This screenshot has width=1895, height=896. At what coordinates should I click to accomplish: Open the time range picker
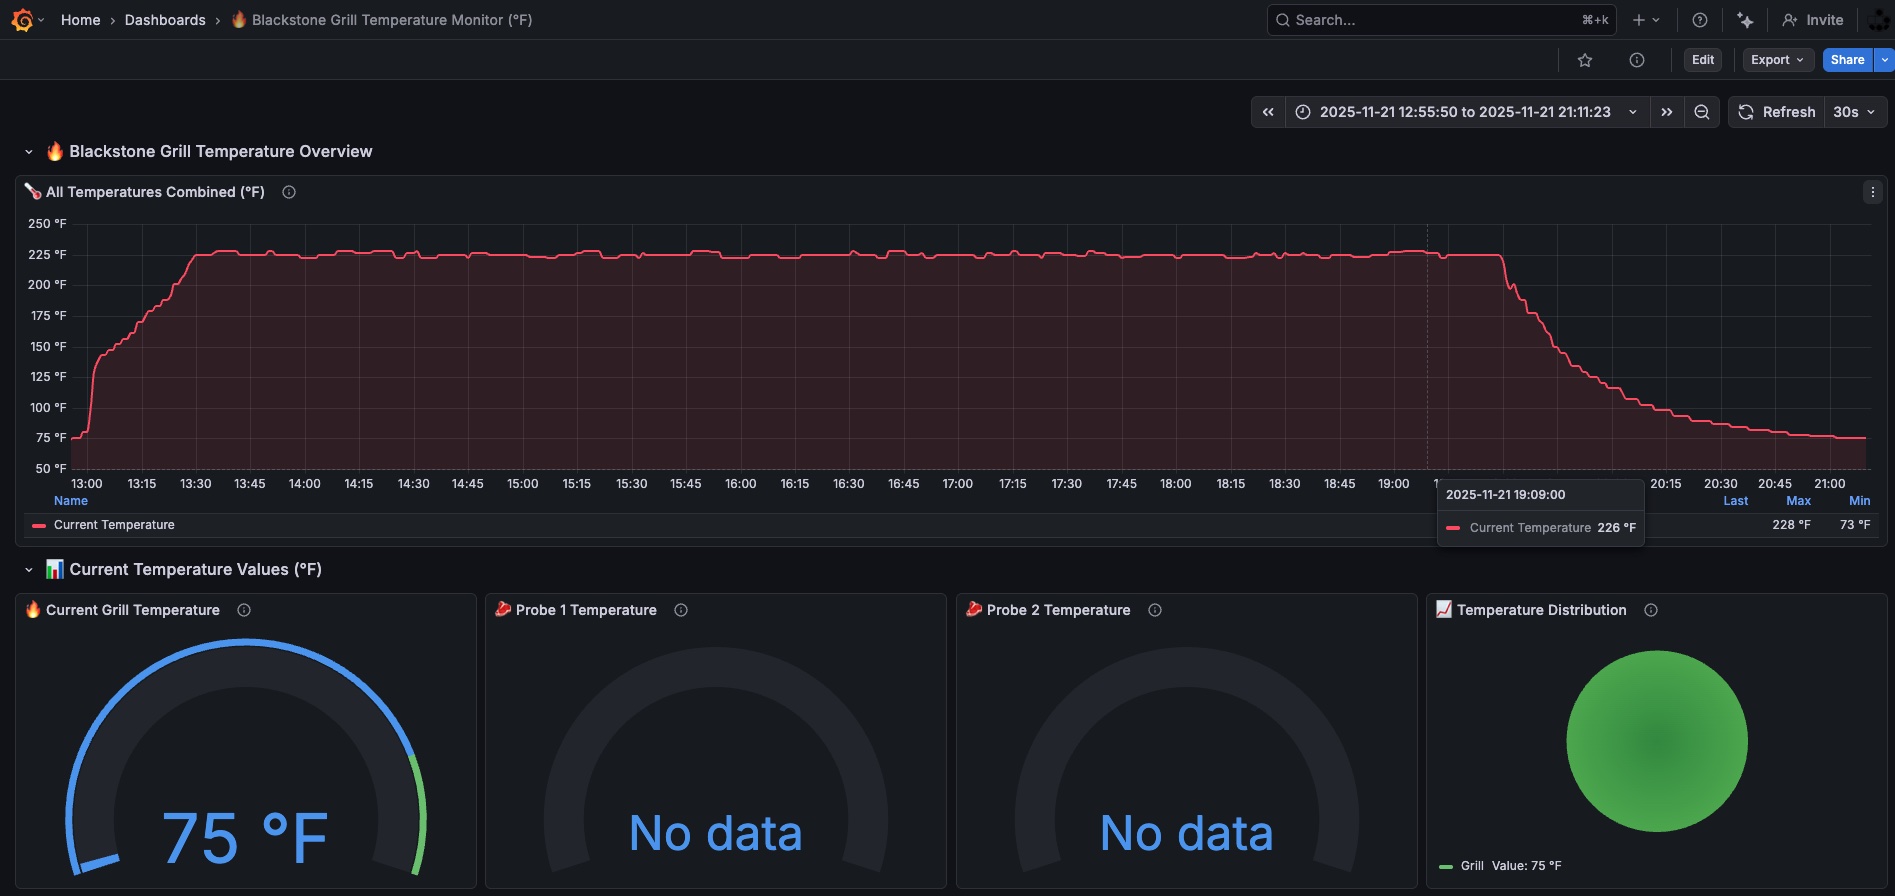pos(1466,112)
